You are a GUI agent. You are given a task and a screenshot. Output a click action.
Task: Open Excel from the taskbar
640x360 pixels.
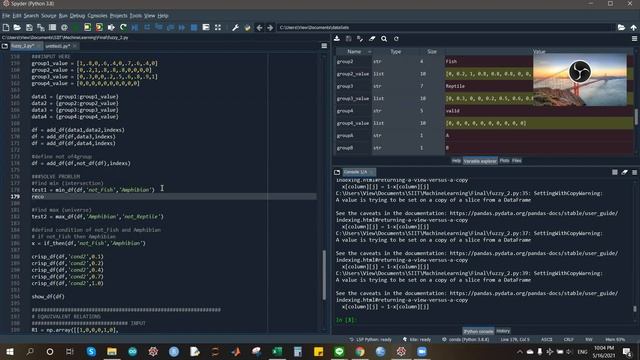pos(277,351)
